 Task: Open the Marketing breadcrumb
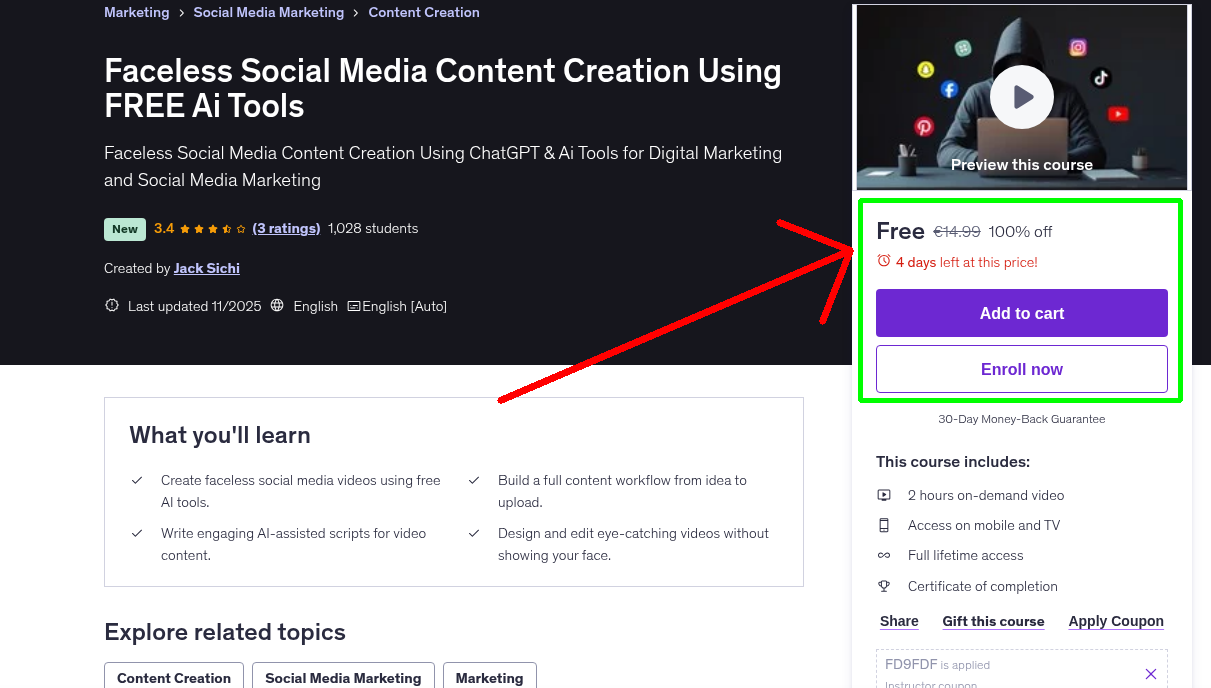point(137,12)
